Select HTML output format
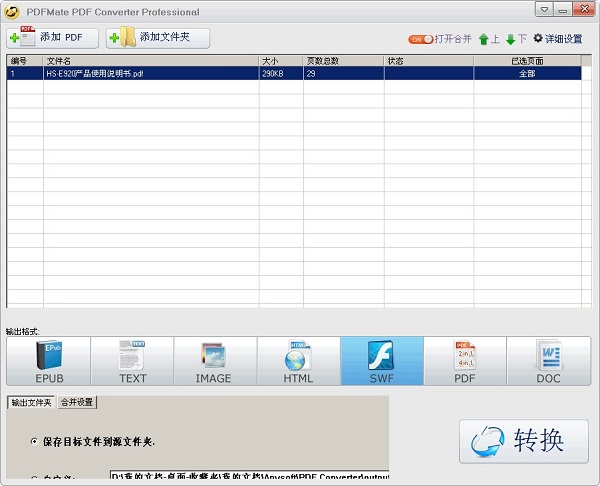Screen dimensions: 600x486 point(298,361)
